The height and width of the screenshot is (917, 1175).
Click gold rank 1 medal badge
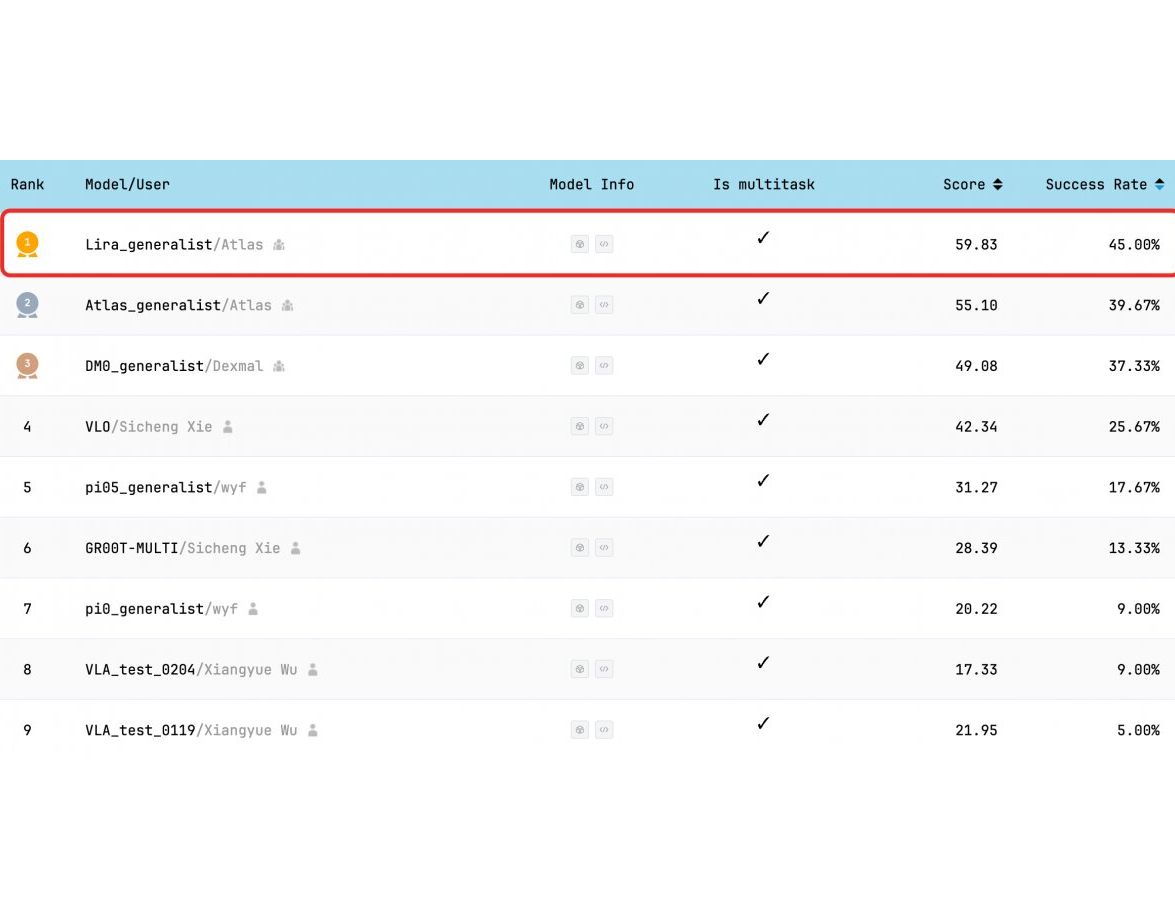click(x=28, y=244)
